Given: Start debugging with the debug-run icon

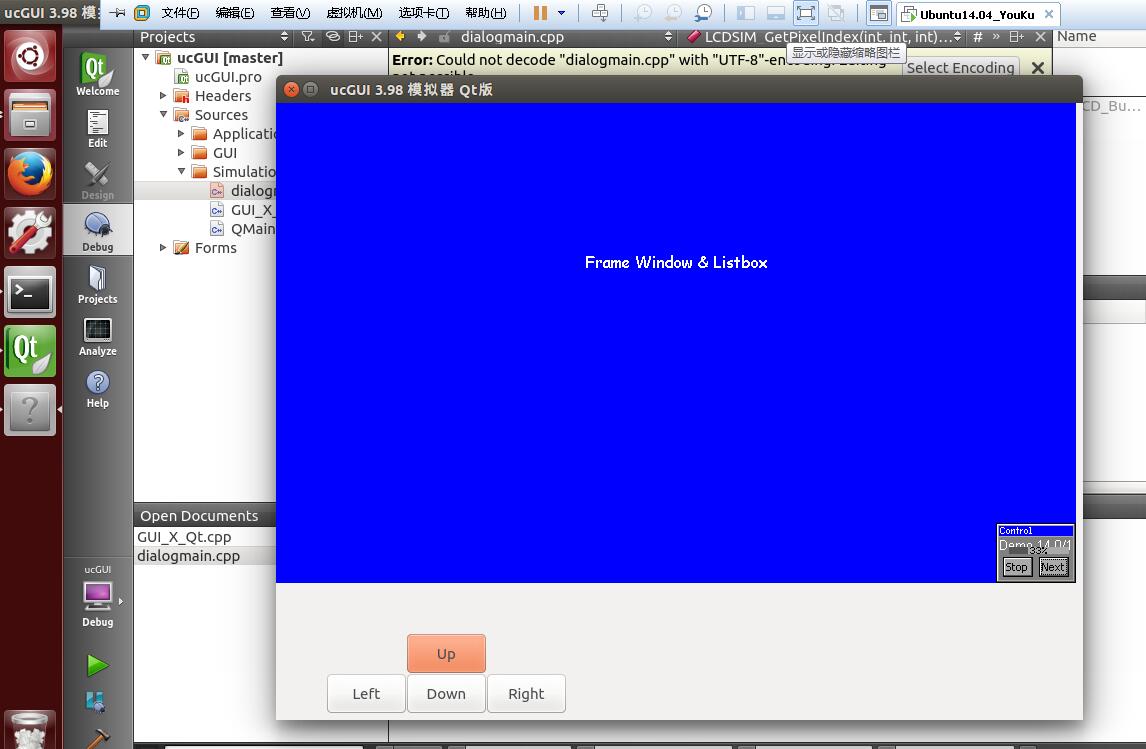Looking at the screenshot, I should [x=96, y=702].
